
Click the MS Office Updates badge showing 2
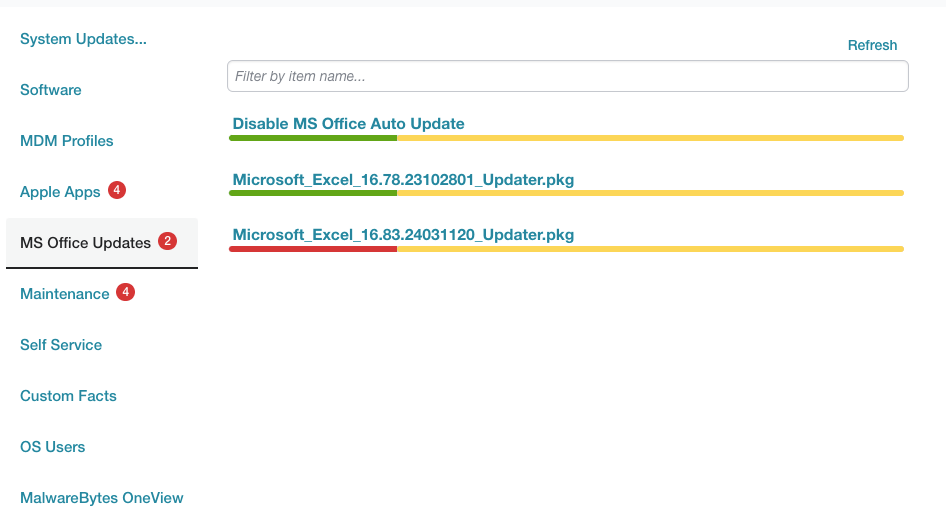coord(168,241)
